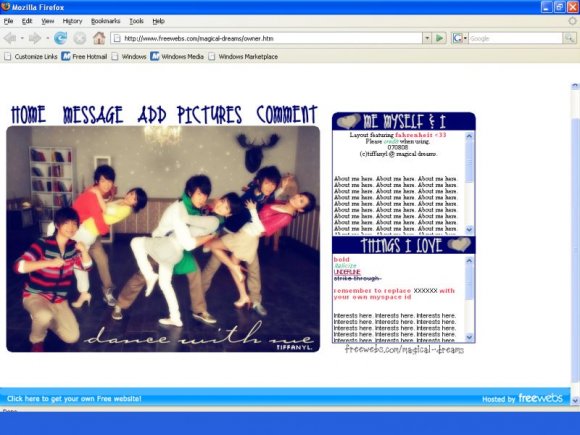
Task: Go to the Home page icon
Action: tap(99, 38)
